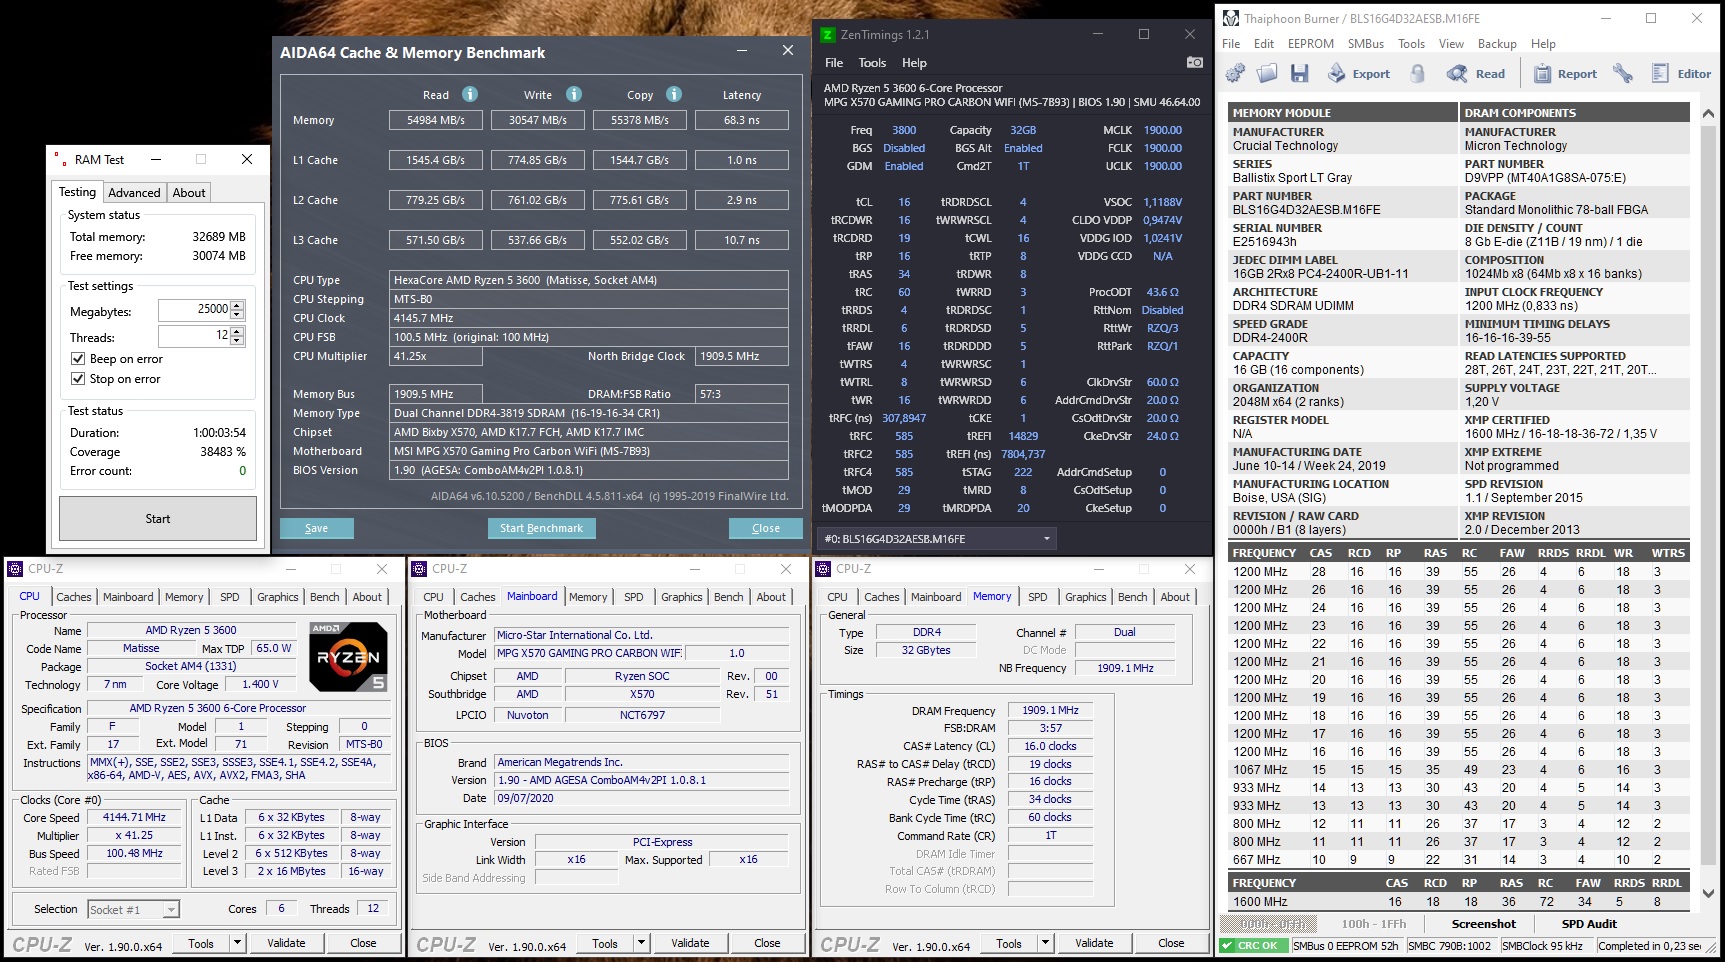
Task: Select Caches tab in CPU-Z processor window
Action: click(x=74, y=597)
